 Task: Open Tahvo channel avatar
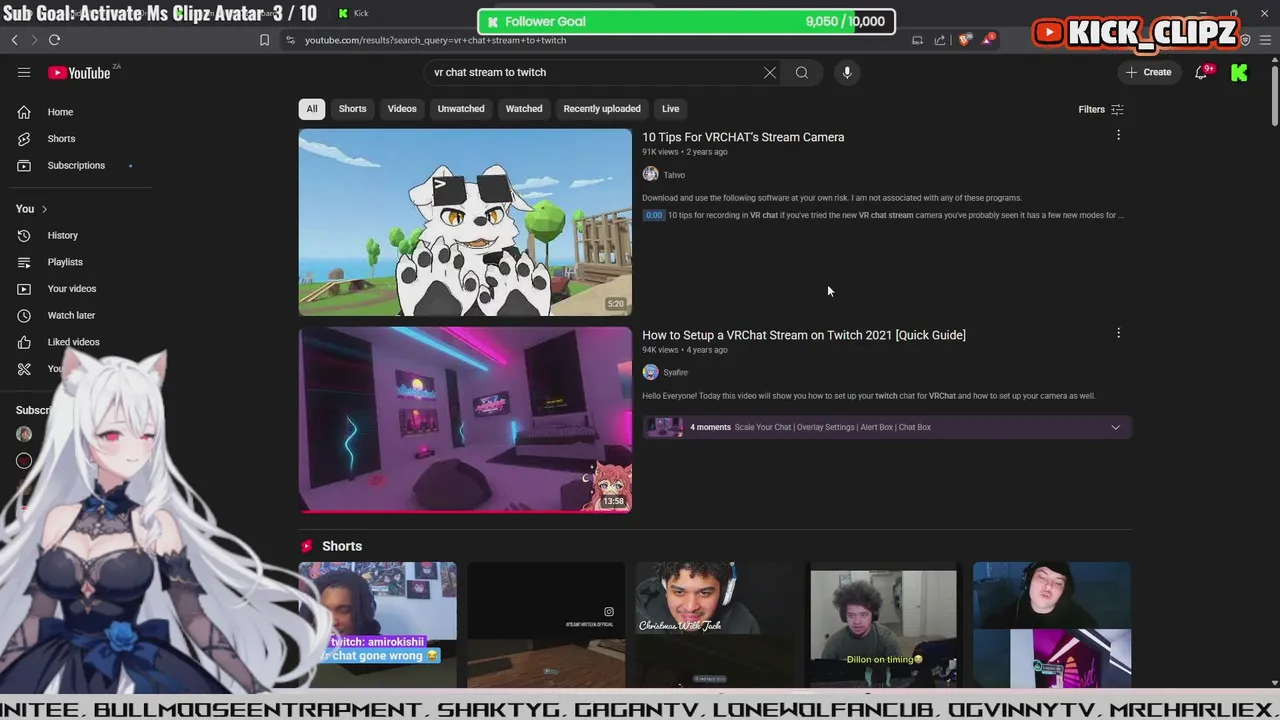click(x=650, y=174)
